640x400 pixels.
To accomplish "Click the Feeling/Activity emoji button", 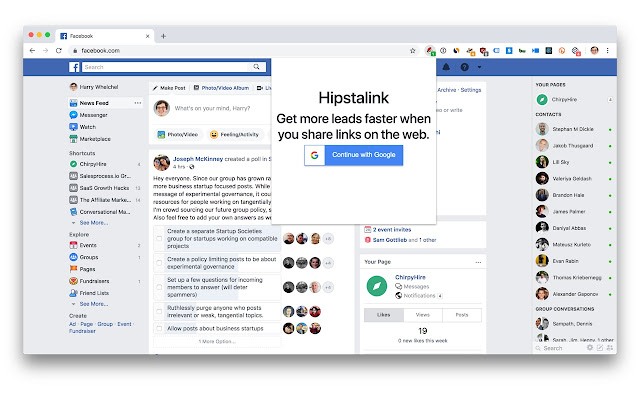I will tap(234, 134).
